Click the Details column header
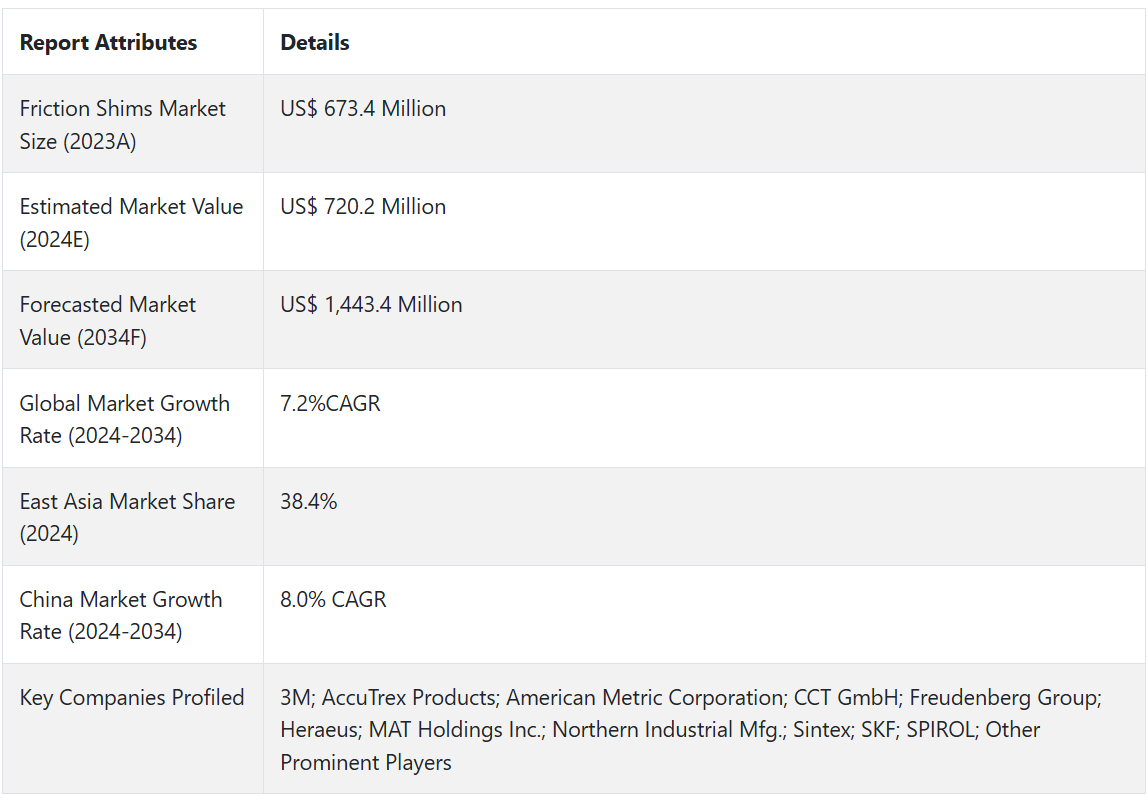The image size is (1148, 802). coord(315,43)
